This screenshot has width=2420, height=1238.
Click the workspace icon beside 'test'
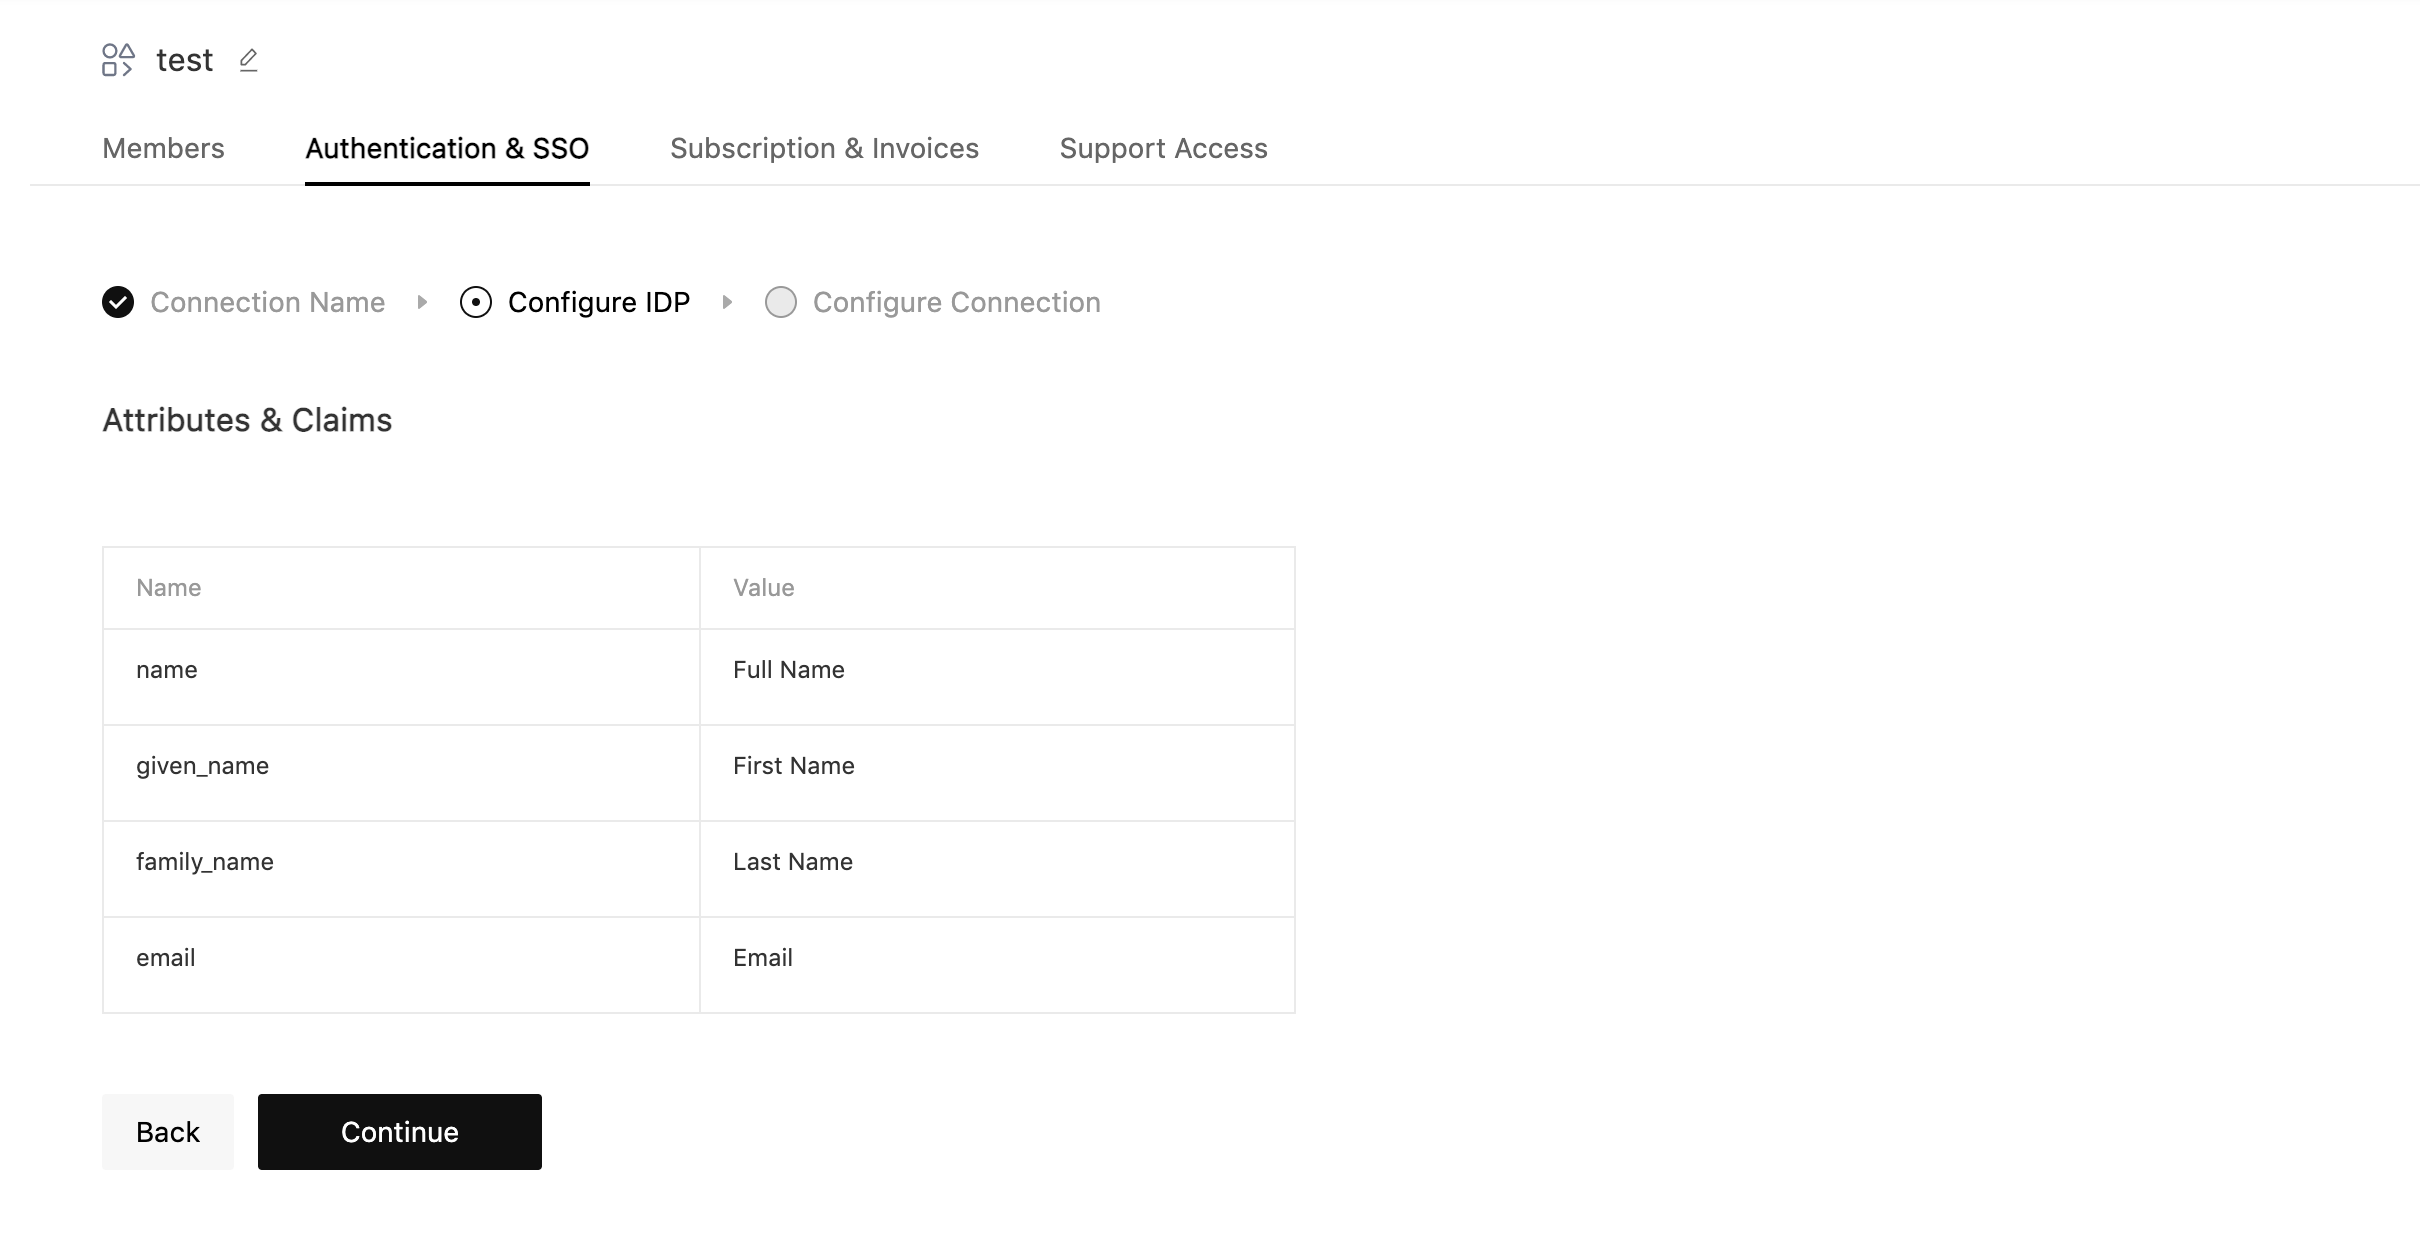click(x=118, y=60)
